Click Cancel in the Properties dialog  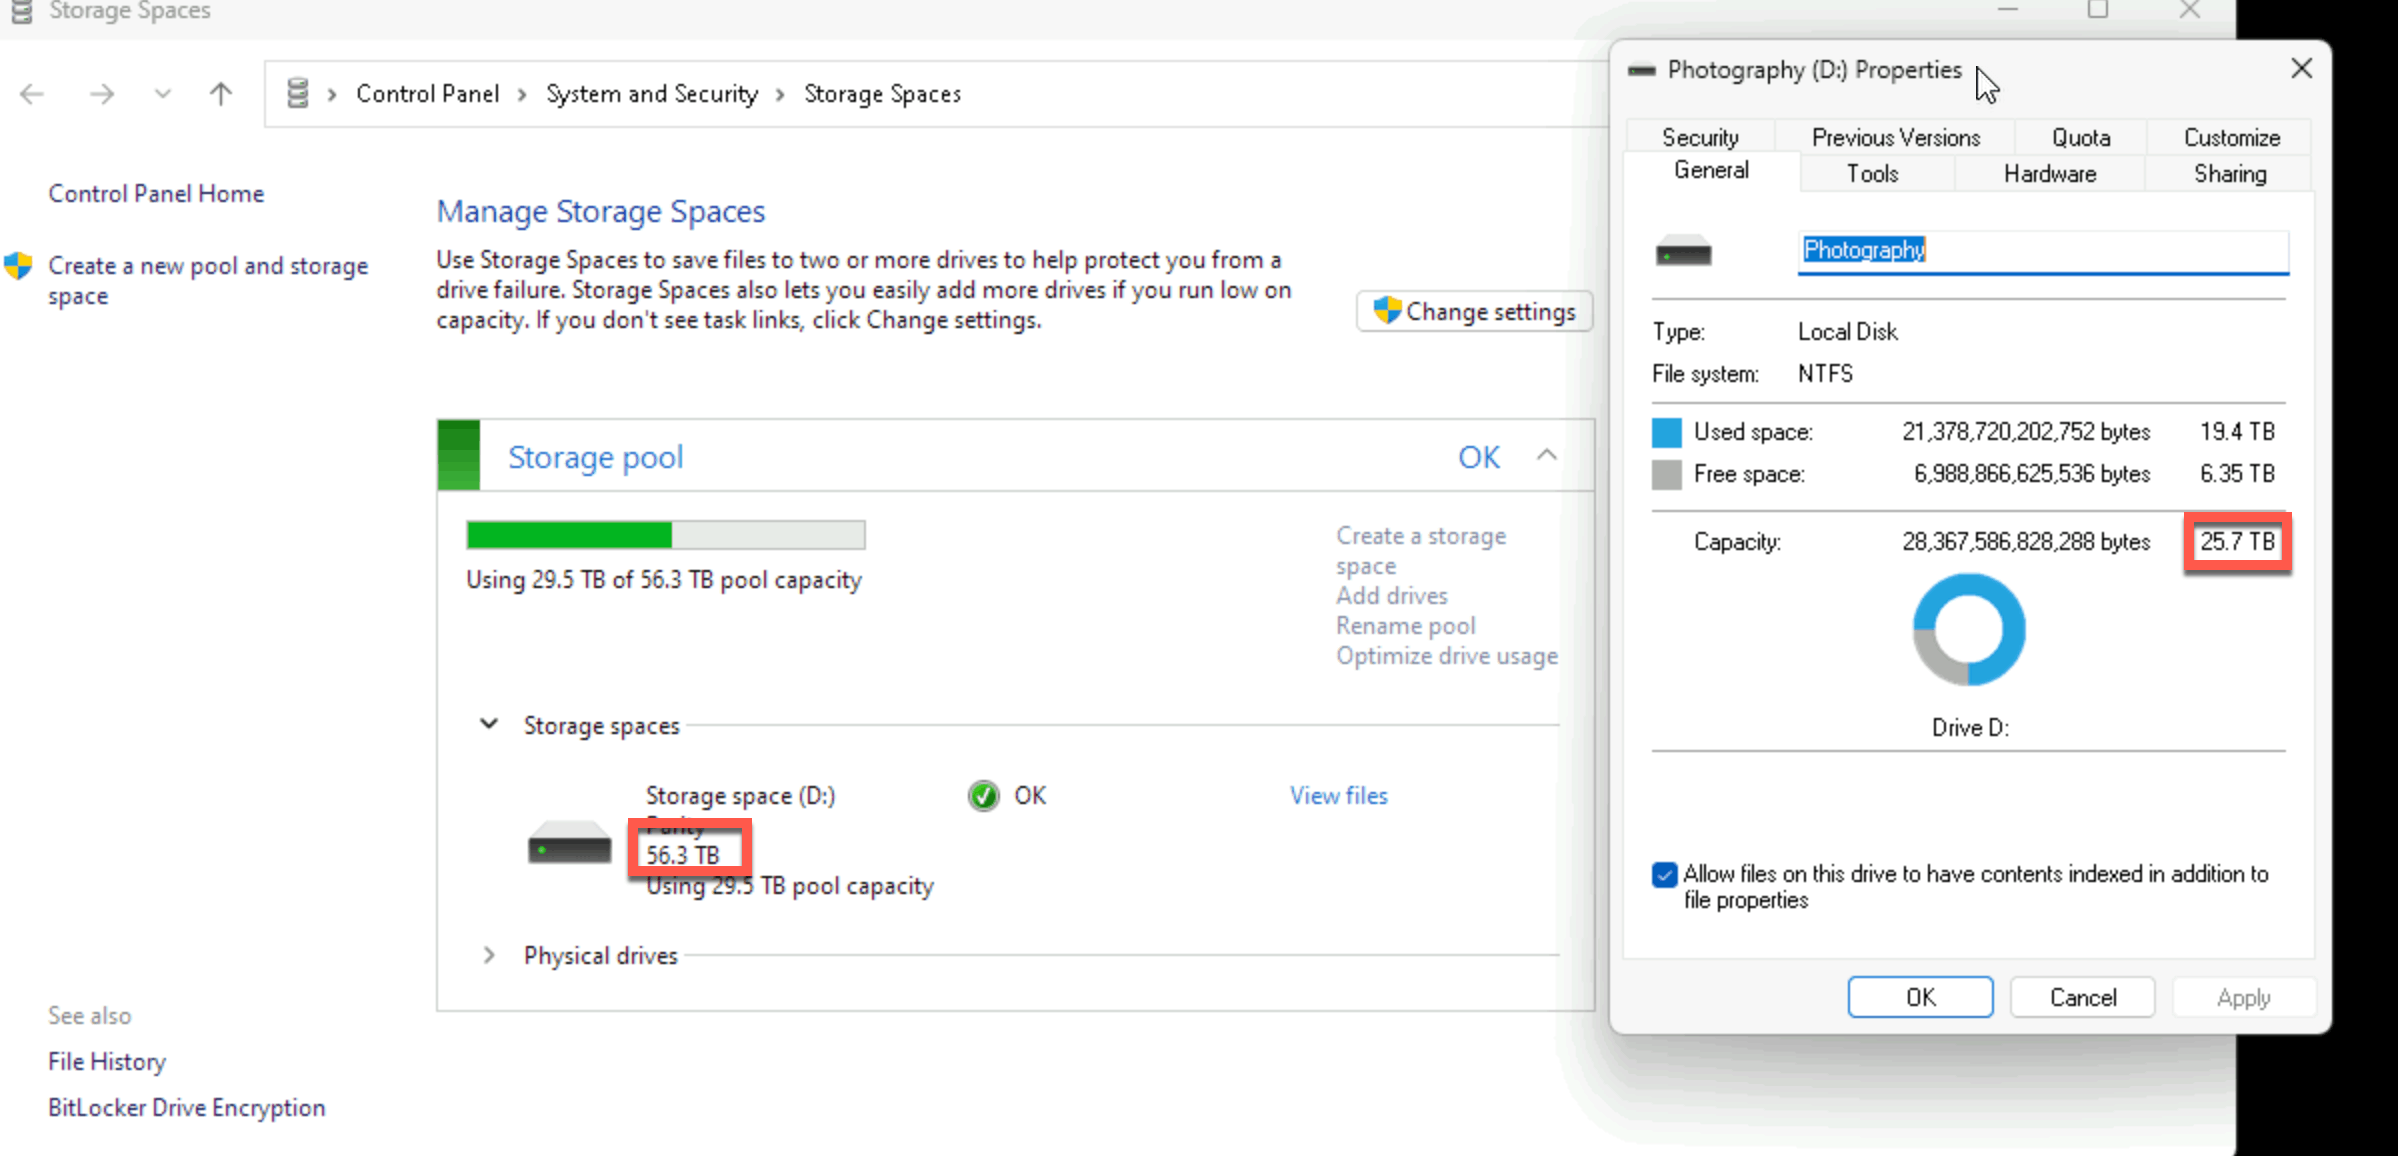[x=2082, y=997]
